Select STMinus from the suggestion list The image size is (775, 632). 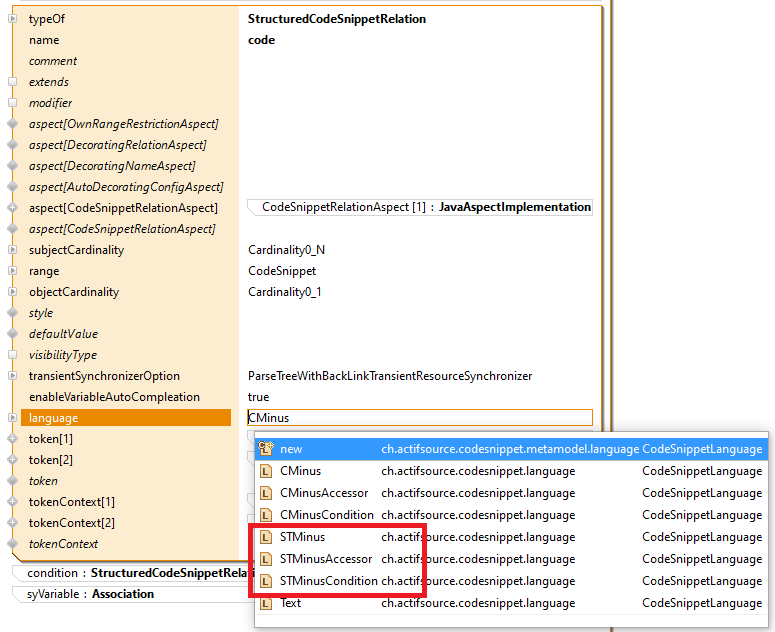point(302,537)
